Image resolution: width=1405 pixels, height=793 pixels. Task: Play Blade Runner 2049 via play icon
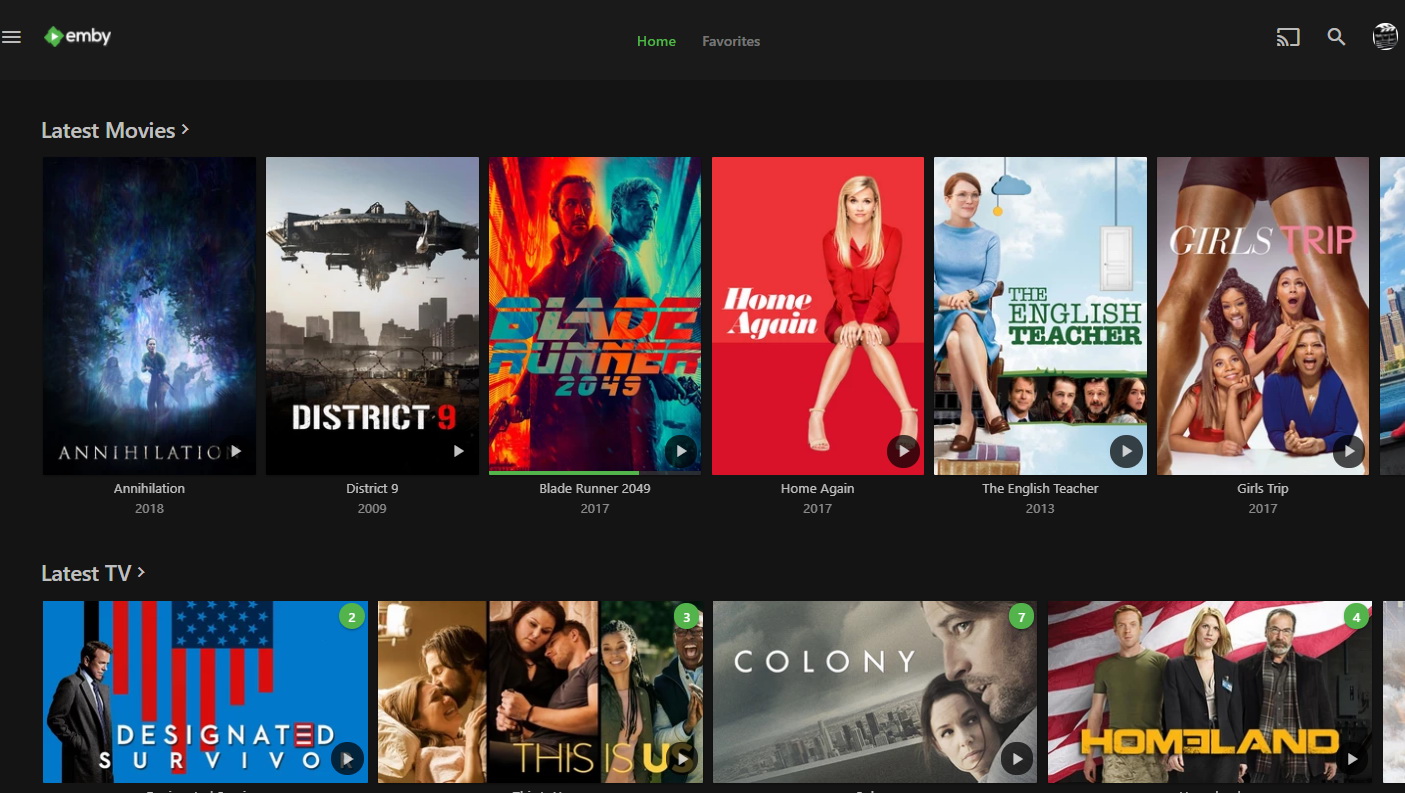(x=681, y=451)
